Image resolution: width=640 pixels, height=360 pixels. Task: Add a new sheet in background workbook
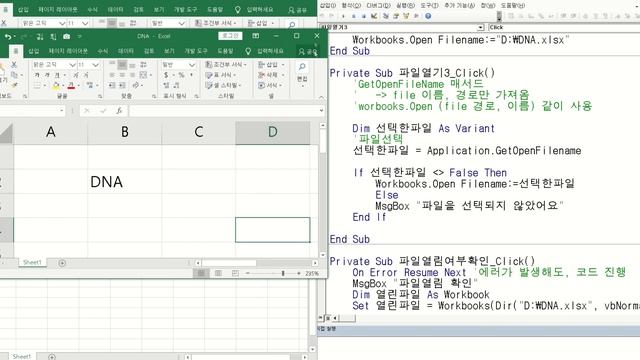(x=52, y=357)
